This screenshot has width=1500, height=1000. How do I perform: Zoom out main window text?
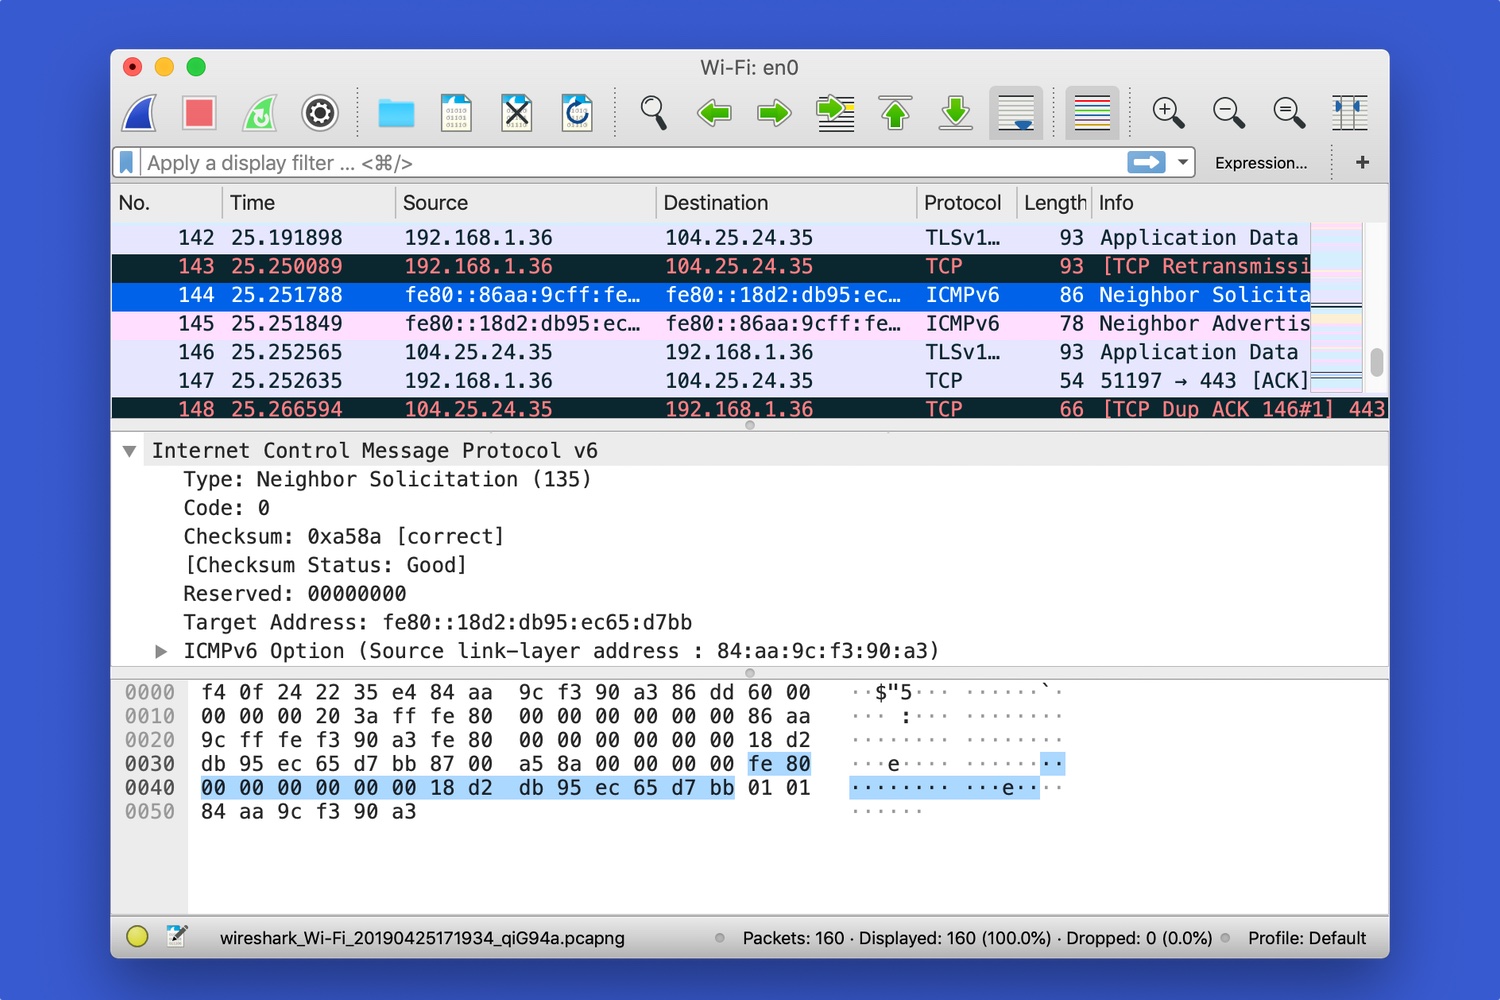pos(1228,113)
